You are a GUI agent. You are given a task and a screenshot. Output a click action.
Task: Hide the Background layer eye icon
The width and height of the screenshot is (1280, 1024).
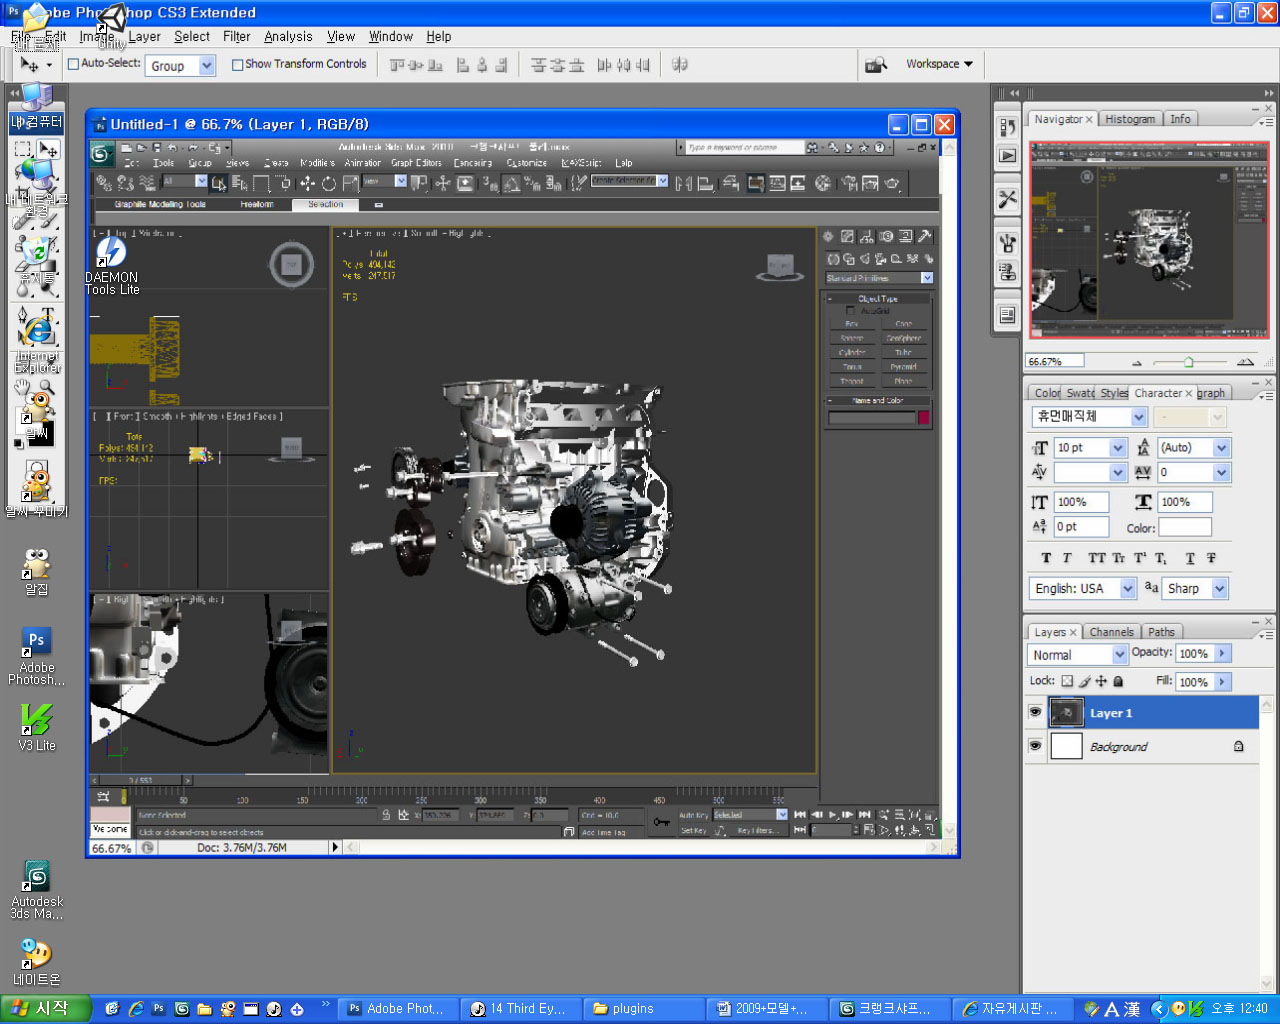click(1035, 746)
